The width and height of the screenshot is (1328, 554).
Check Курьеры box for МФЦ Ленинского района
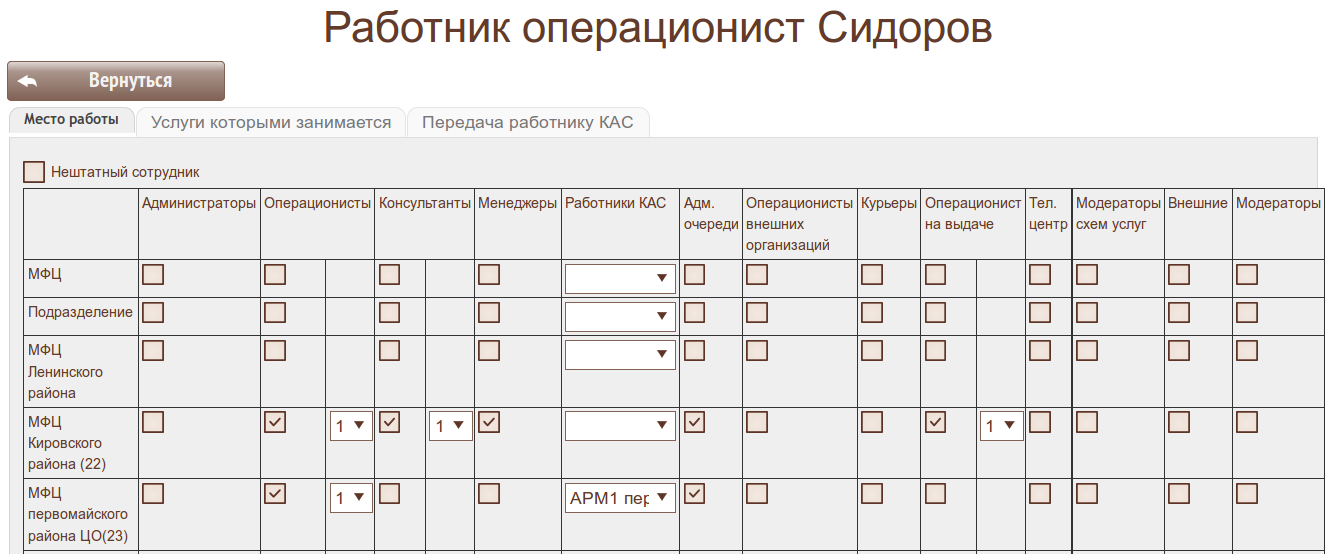pyautogui.click(x=872, y=351)
